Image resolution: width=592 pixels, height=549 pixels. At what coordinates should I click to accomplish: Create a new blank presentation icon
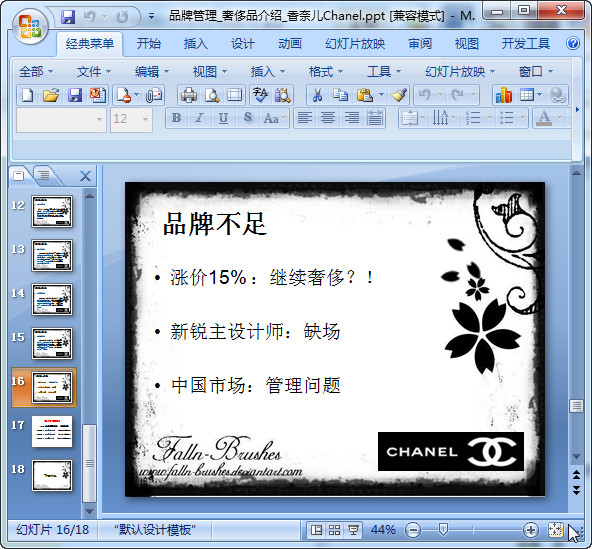point(28,95)
